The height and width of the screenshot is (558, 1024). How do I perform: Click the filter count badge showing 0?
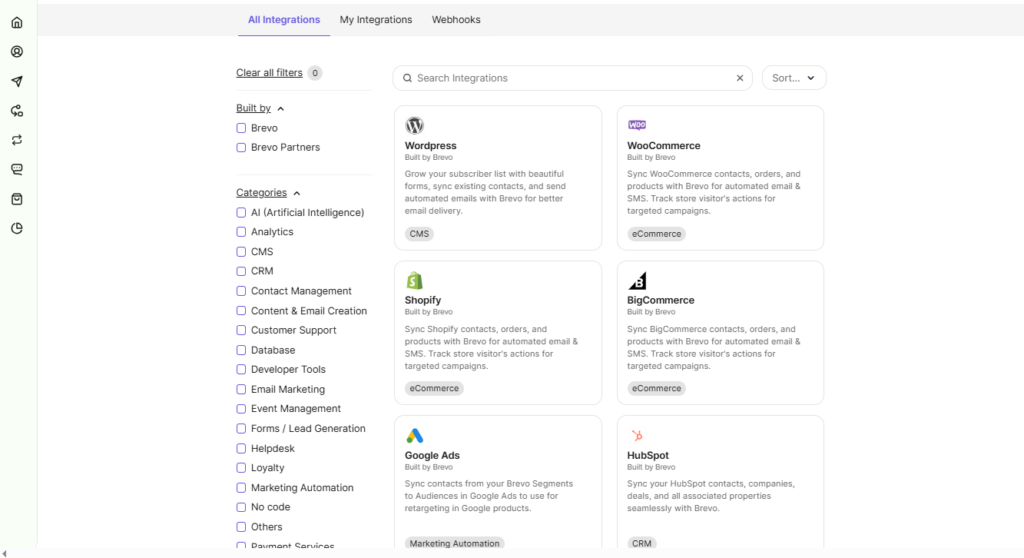click(x=315, y=73)
